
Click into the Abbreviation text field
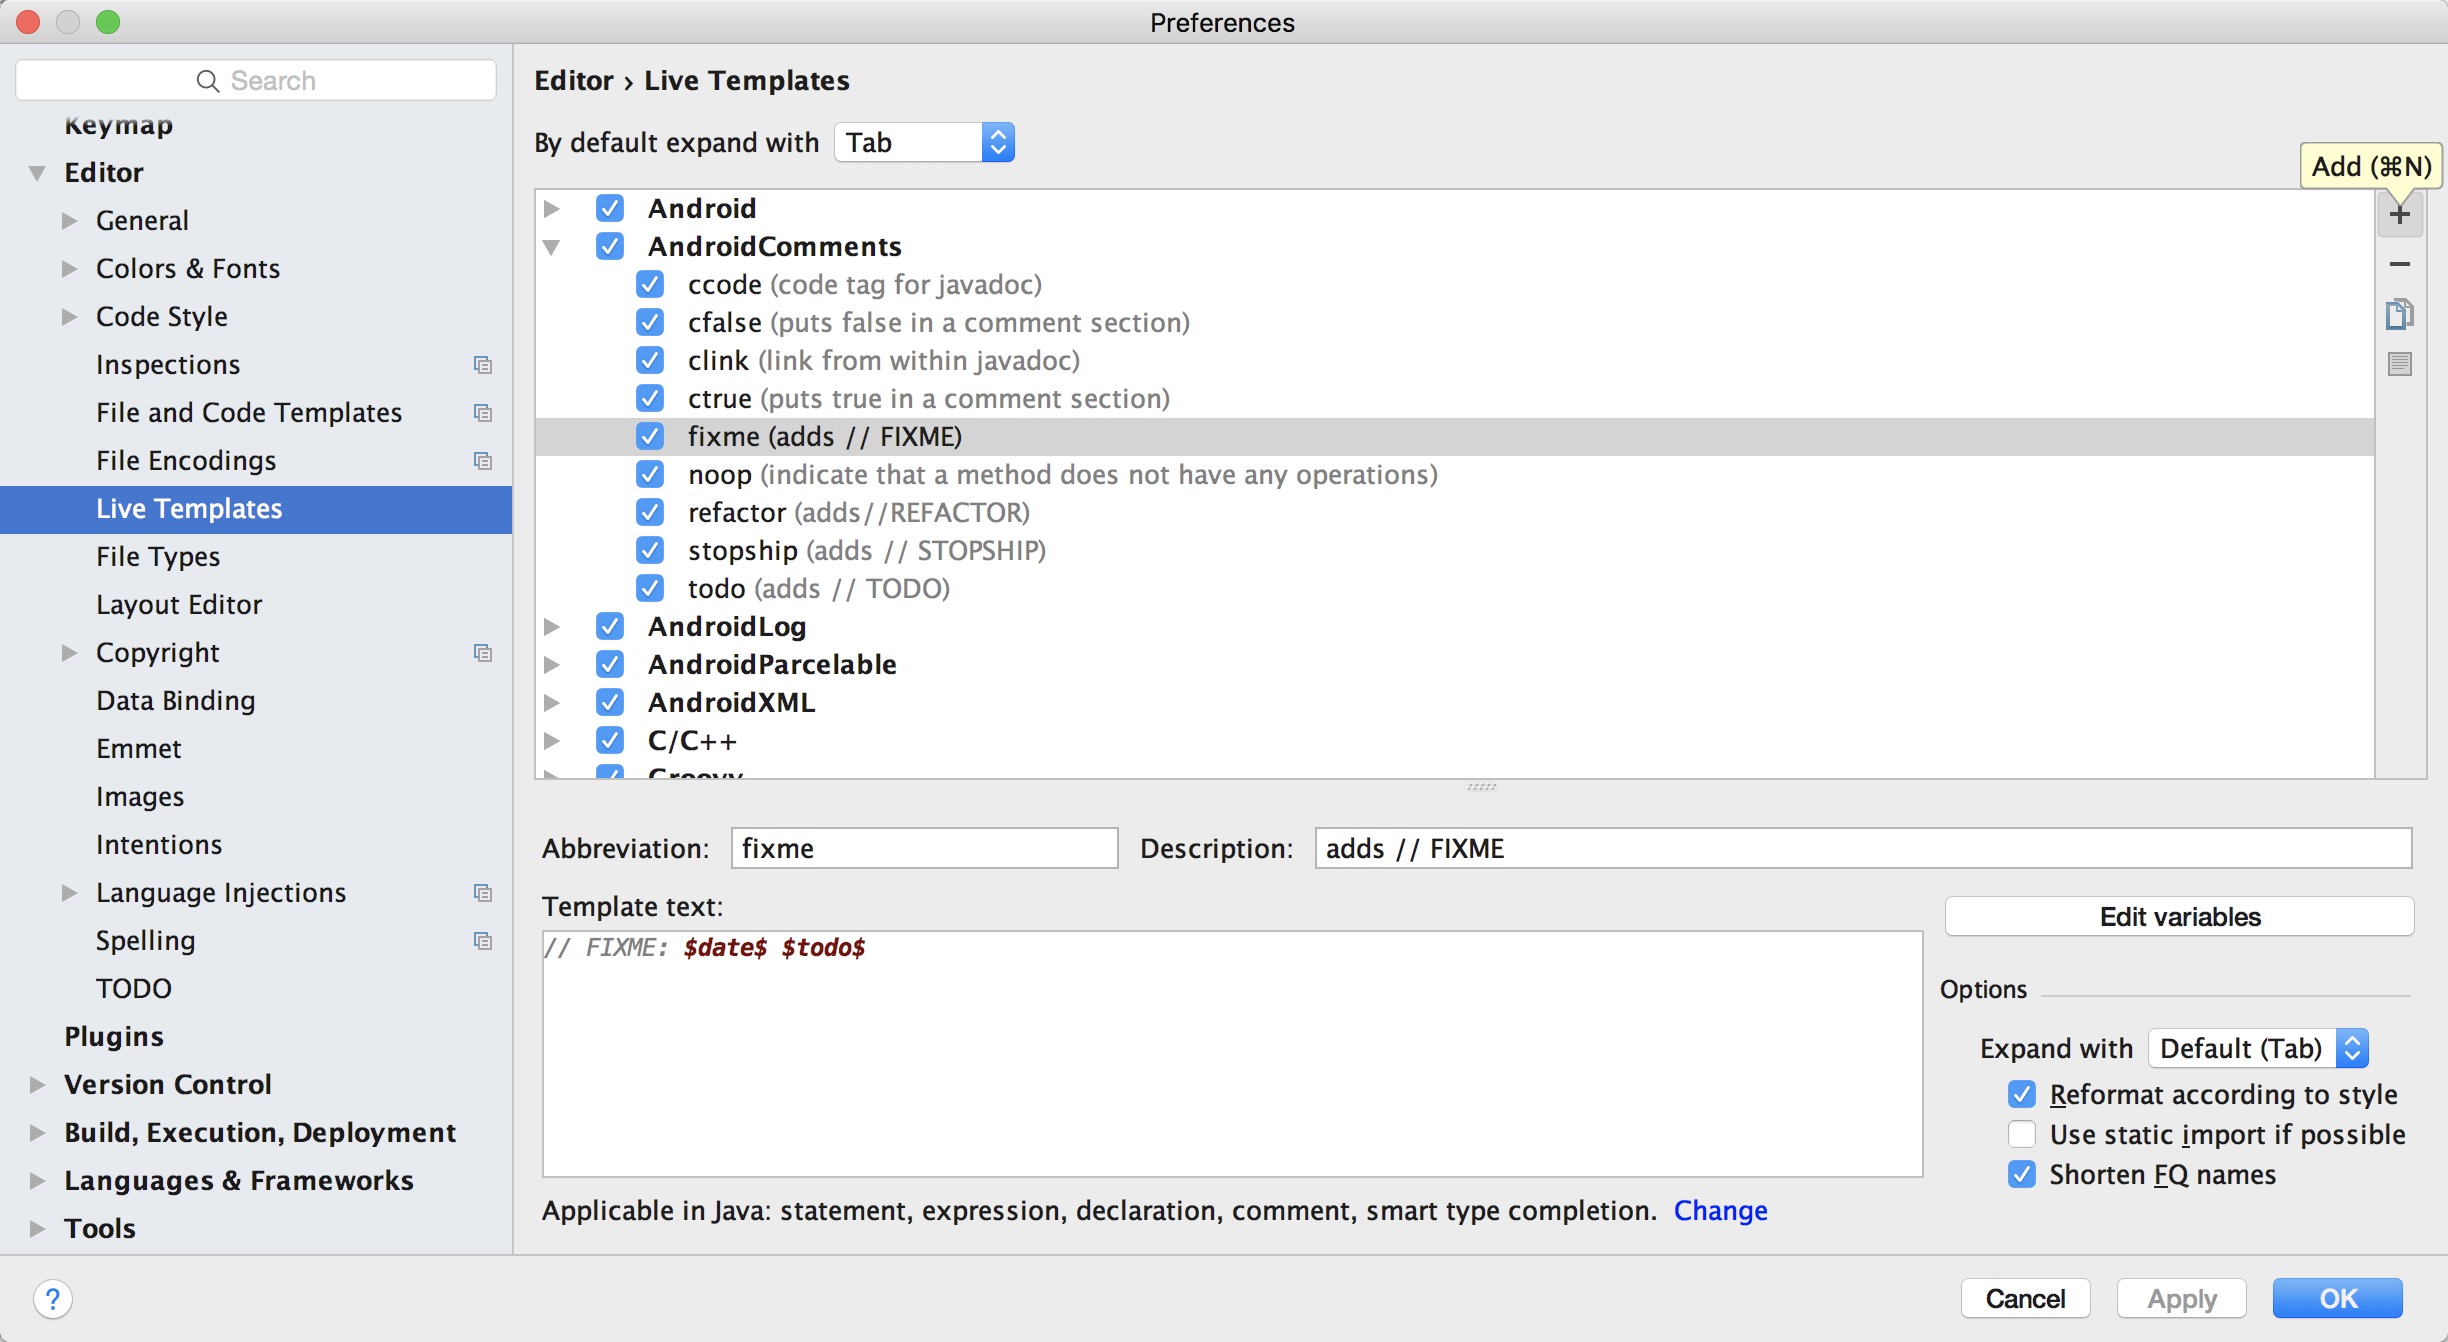pyautogui.click(x=924, y=848)
